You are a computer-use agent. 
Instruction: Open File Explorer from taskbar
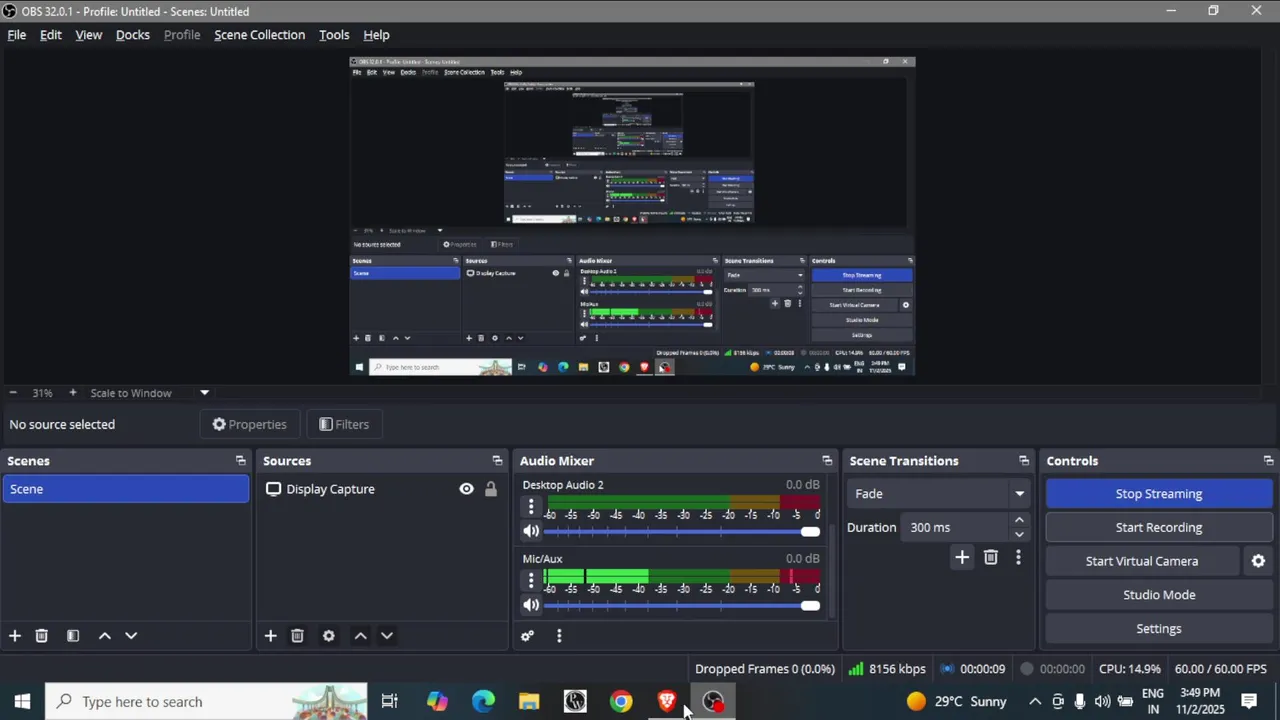point(529,702)
